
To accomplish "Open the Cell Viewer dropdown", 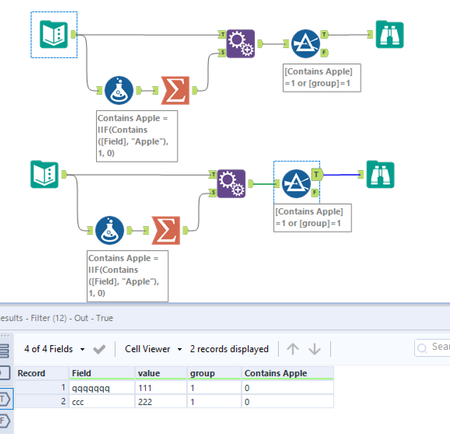I will tap(153, 349).
